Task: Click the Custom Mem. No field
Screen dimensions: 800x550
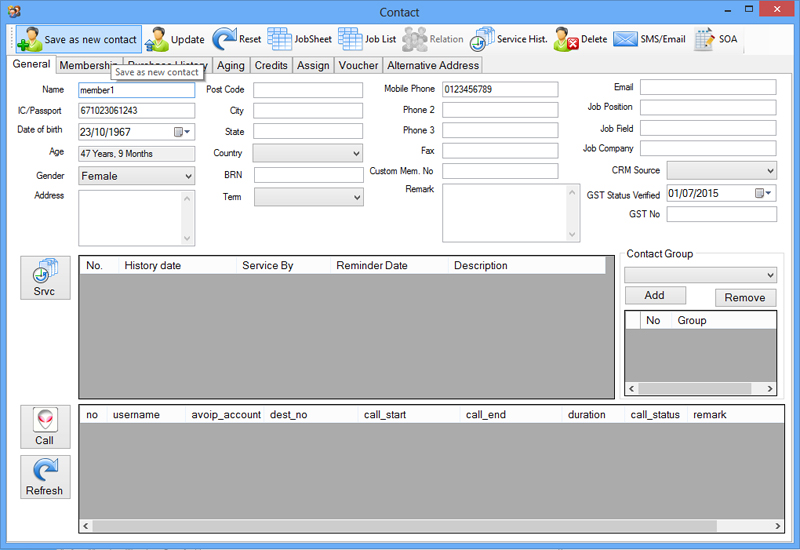Action: pyautogui.click(x=500, y=171)
